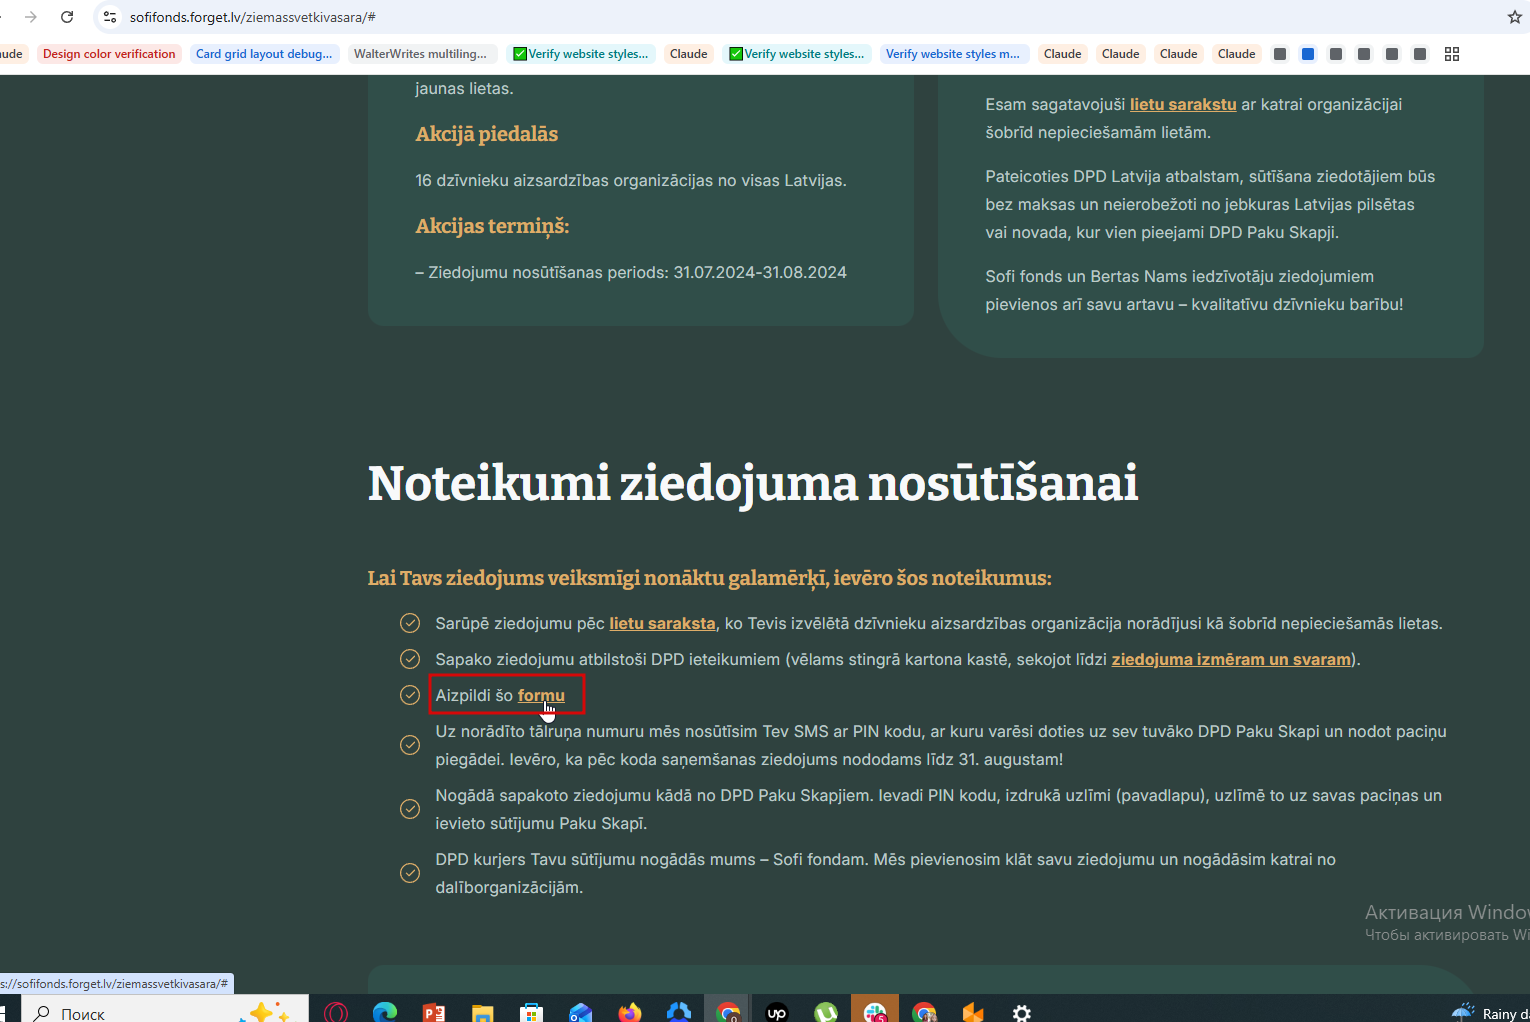Open the Slack icon in the taskbar
The image size is (1530, 1022).
coord(875,1012)
